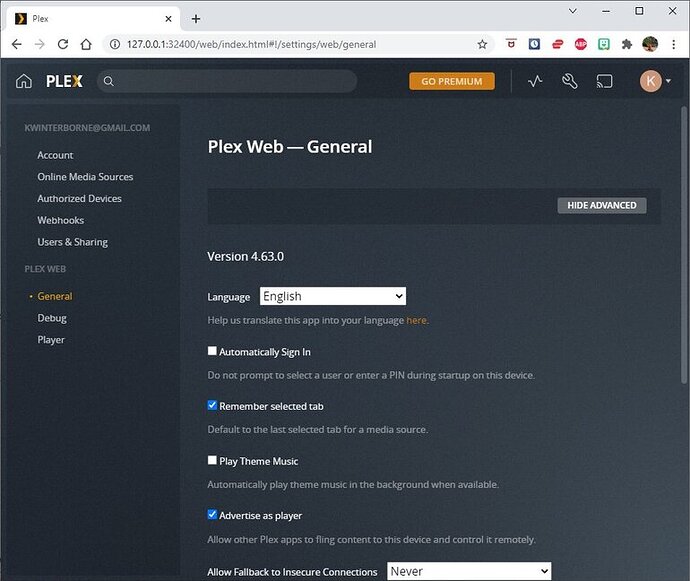This screenshot has height=581, width=690.
Task: Open Account settings
Action: point(55,155)
